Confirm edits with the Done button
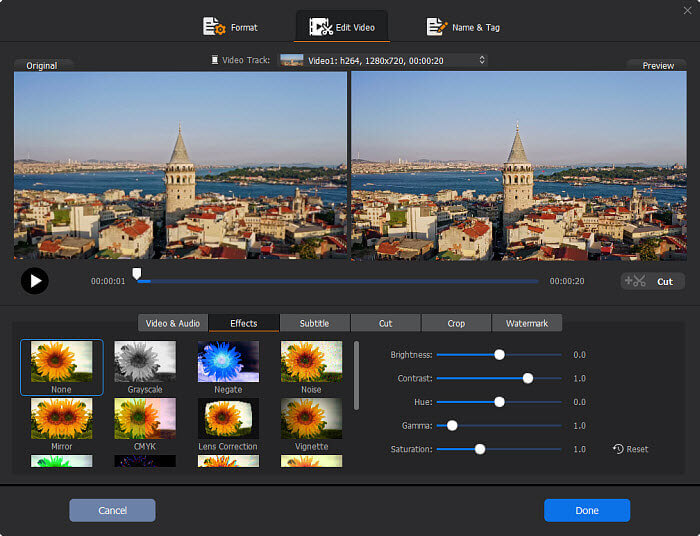700x536 pixels. (587, 510)
